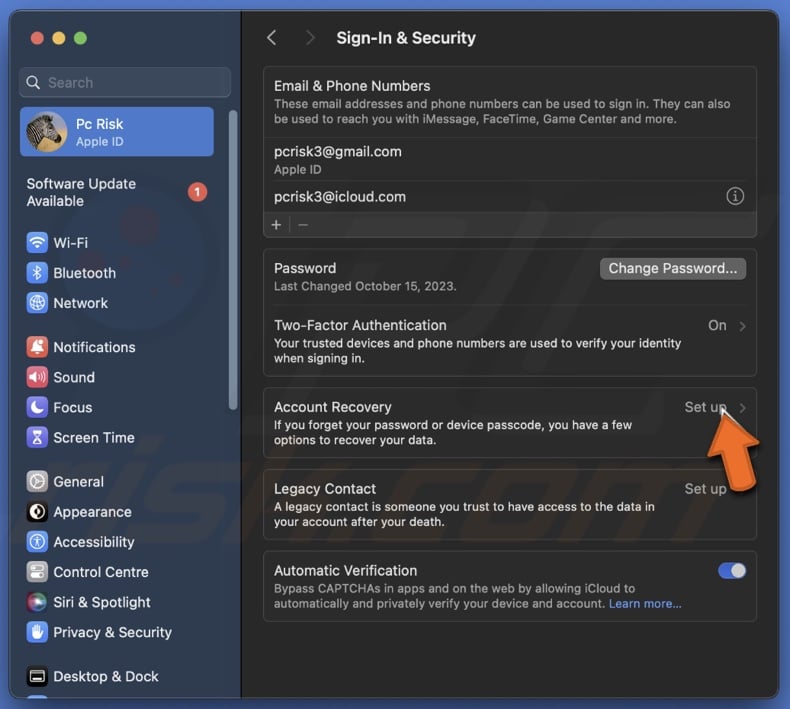Open Software Update Available item
Screen dimensions: 790x709
tap(116, 192)
